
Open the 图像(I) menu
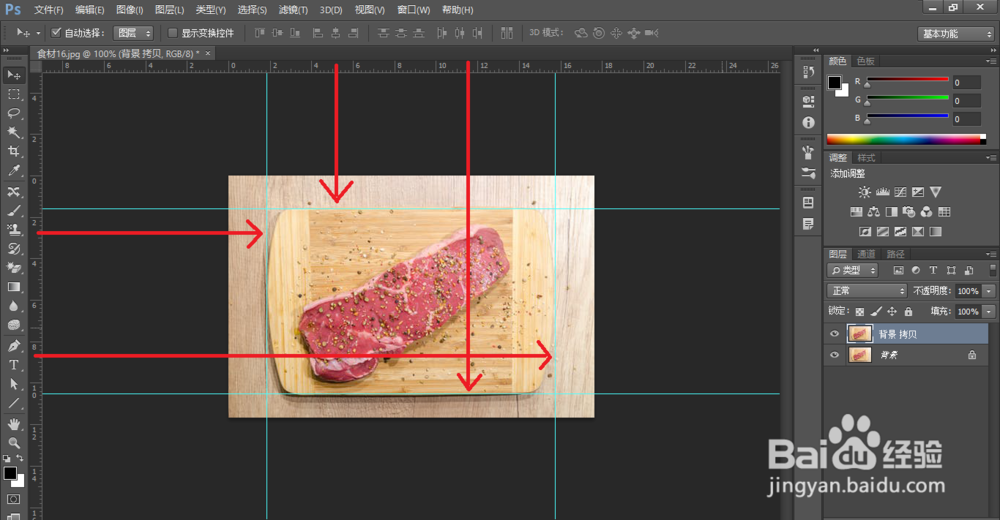click(129, 10)
